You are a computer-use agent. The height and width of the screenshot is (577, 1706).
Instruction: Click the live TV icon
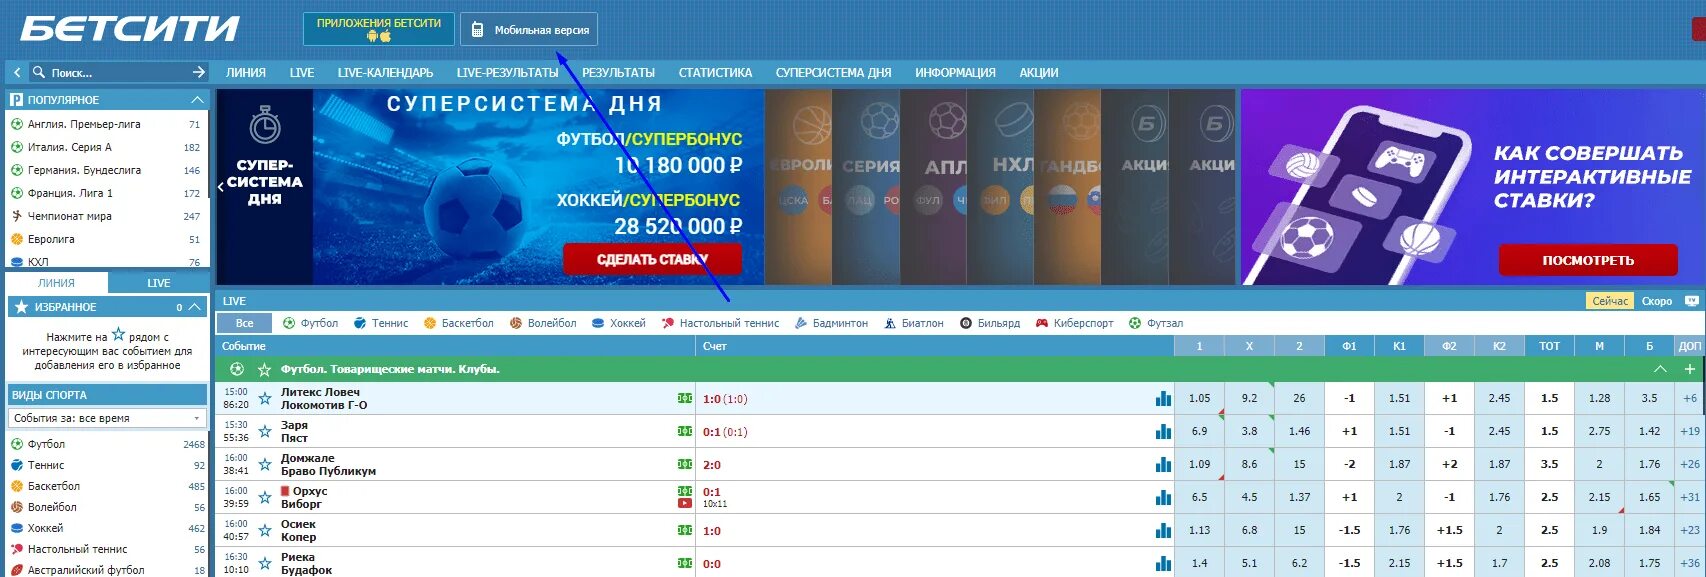[x=1691, y=300]
